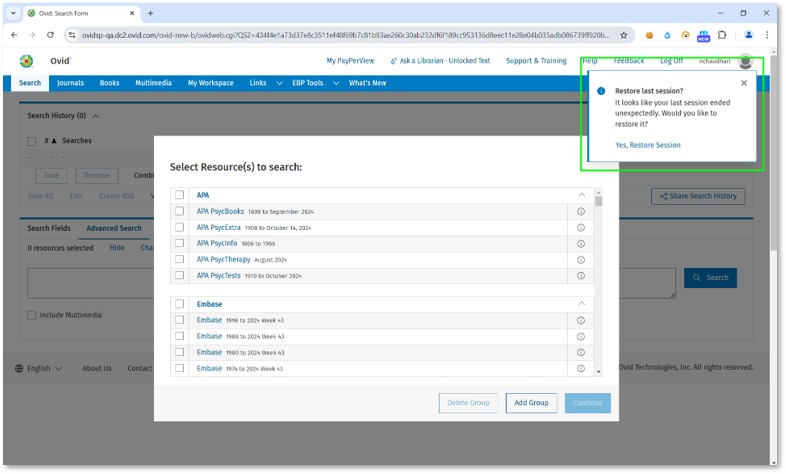The width and height of the screenshot is (786, 474).
Task: Click info icon for Embase 1988 to 2024
Action: click(580, 336)
